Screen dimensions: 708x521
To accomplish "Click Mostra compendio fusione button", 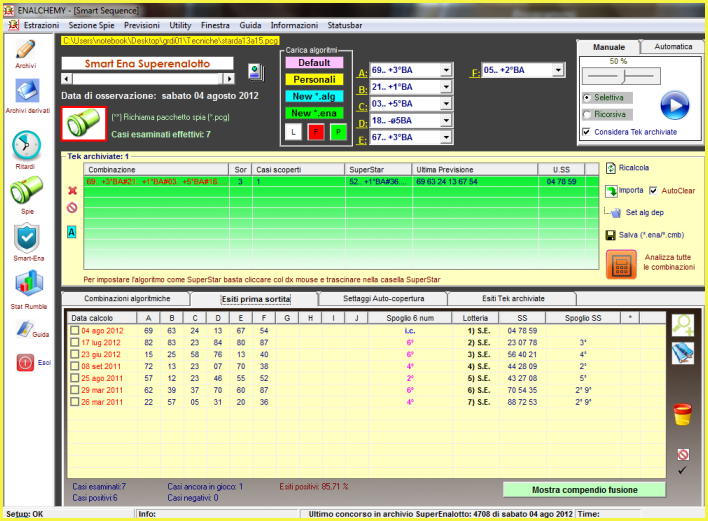I will point(584,490).
